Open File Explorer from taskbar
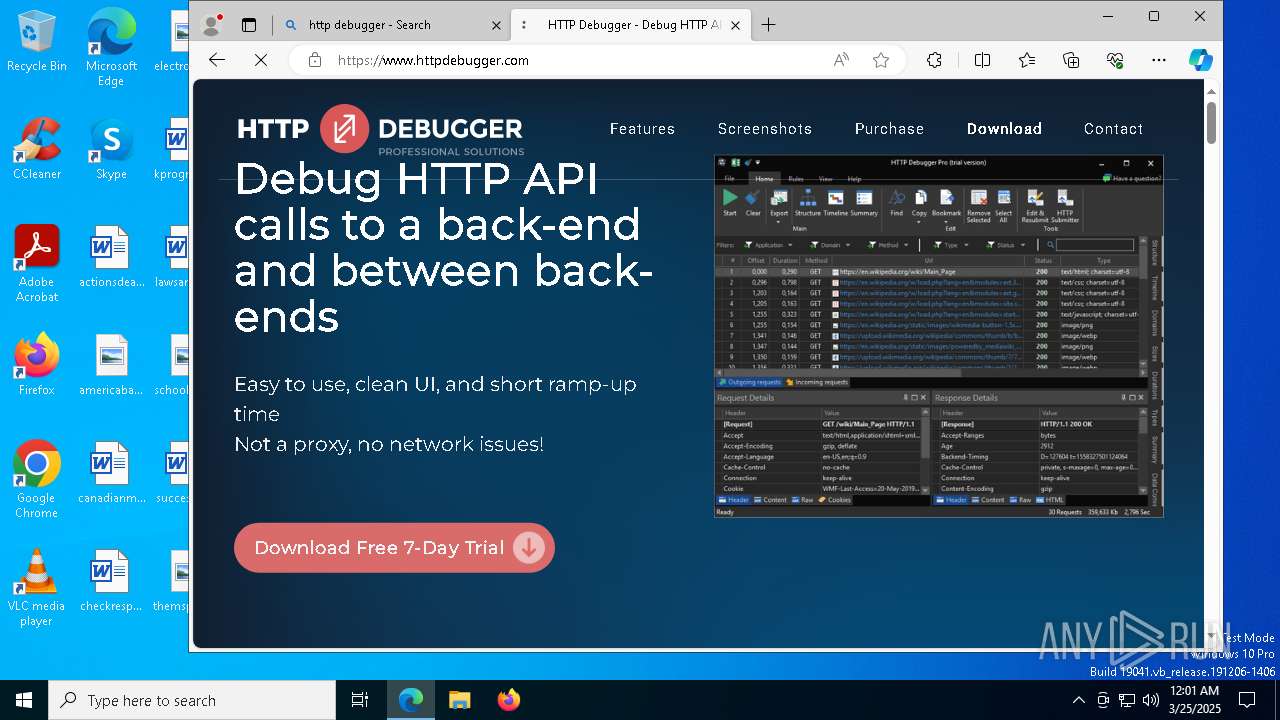The height and width of the screenshot is (720, 1280). 459,700
